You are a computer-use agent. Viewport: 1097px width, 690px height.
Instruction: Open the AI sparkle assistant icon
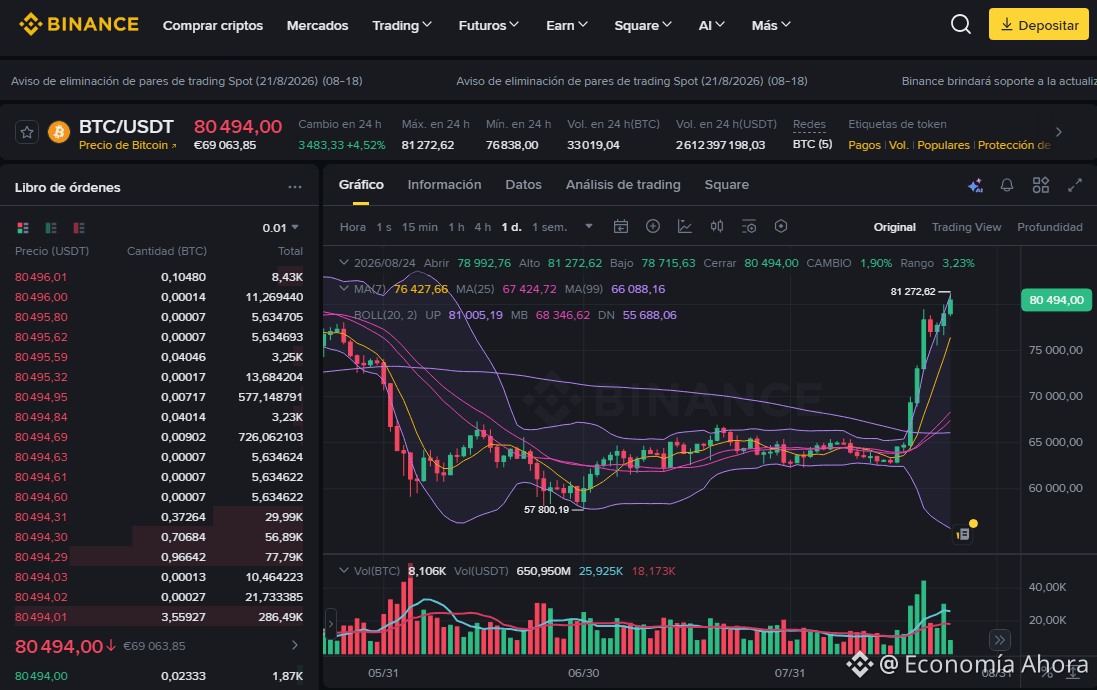975,185
